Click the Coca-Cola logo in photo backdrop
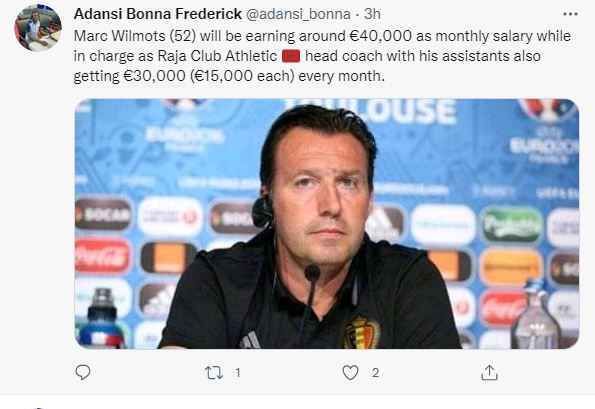Screen dimensions: 595x409 tap(102, 256)
